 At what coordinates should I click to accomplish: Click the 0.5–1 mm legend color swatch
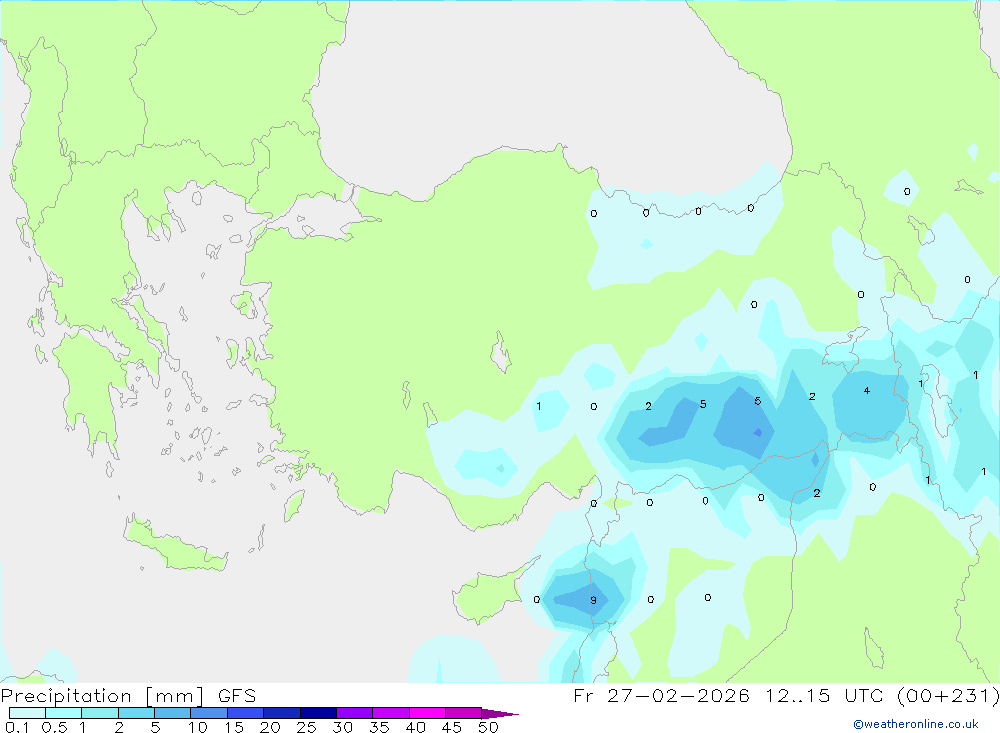click(64, 713)
